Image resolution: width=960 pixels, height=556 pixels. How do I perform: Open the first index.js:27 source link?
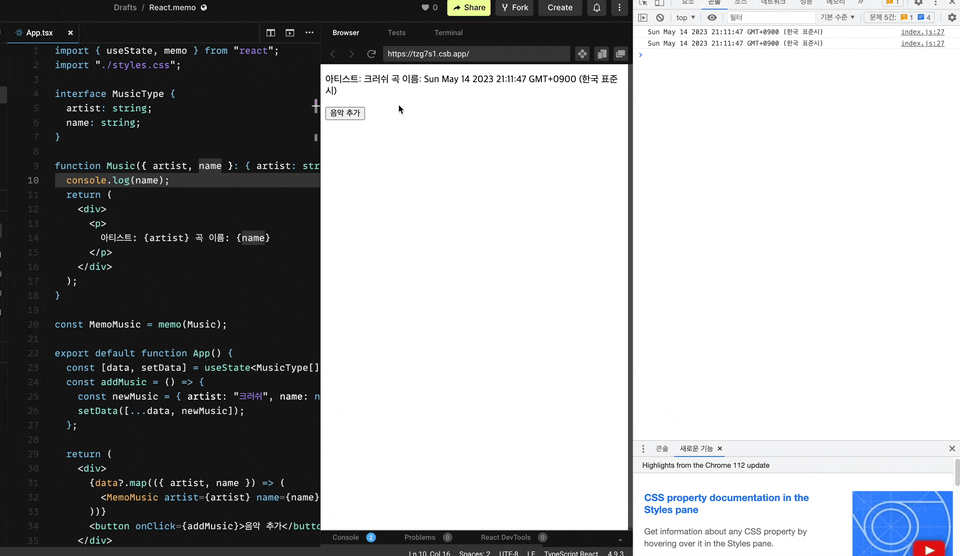[x=922, y=32]
